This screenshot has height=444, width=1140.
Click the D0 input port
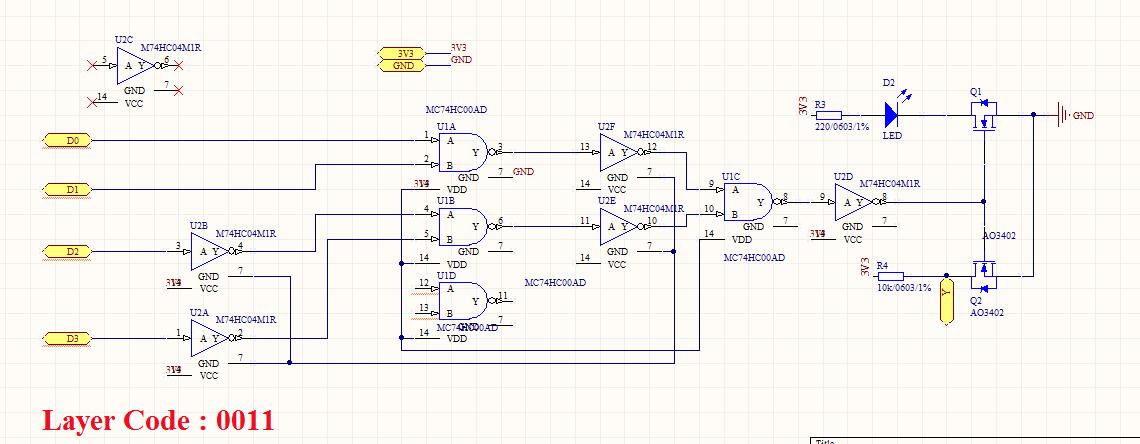tap(68, 140)
